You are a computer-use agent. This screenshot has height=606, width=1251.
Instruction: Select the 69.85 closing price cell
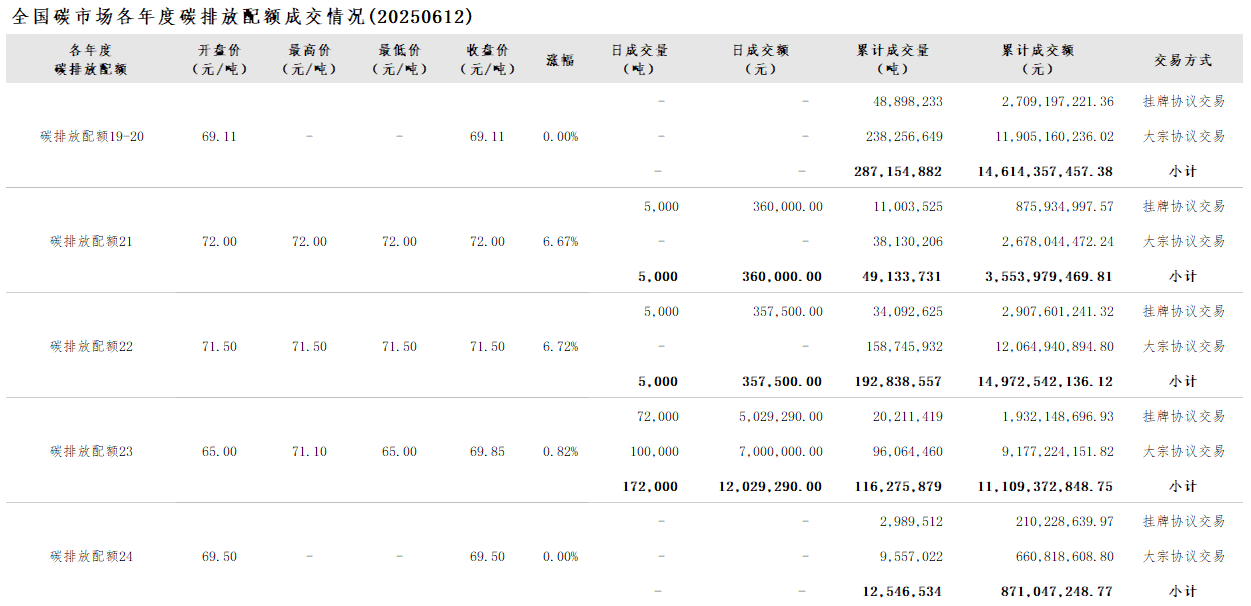tap(487, 451)
